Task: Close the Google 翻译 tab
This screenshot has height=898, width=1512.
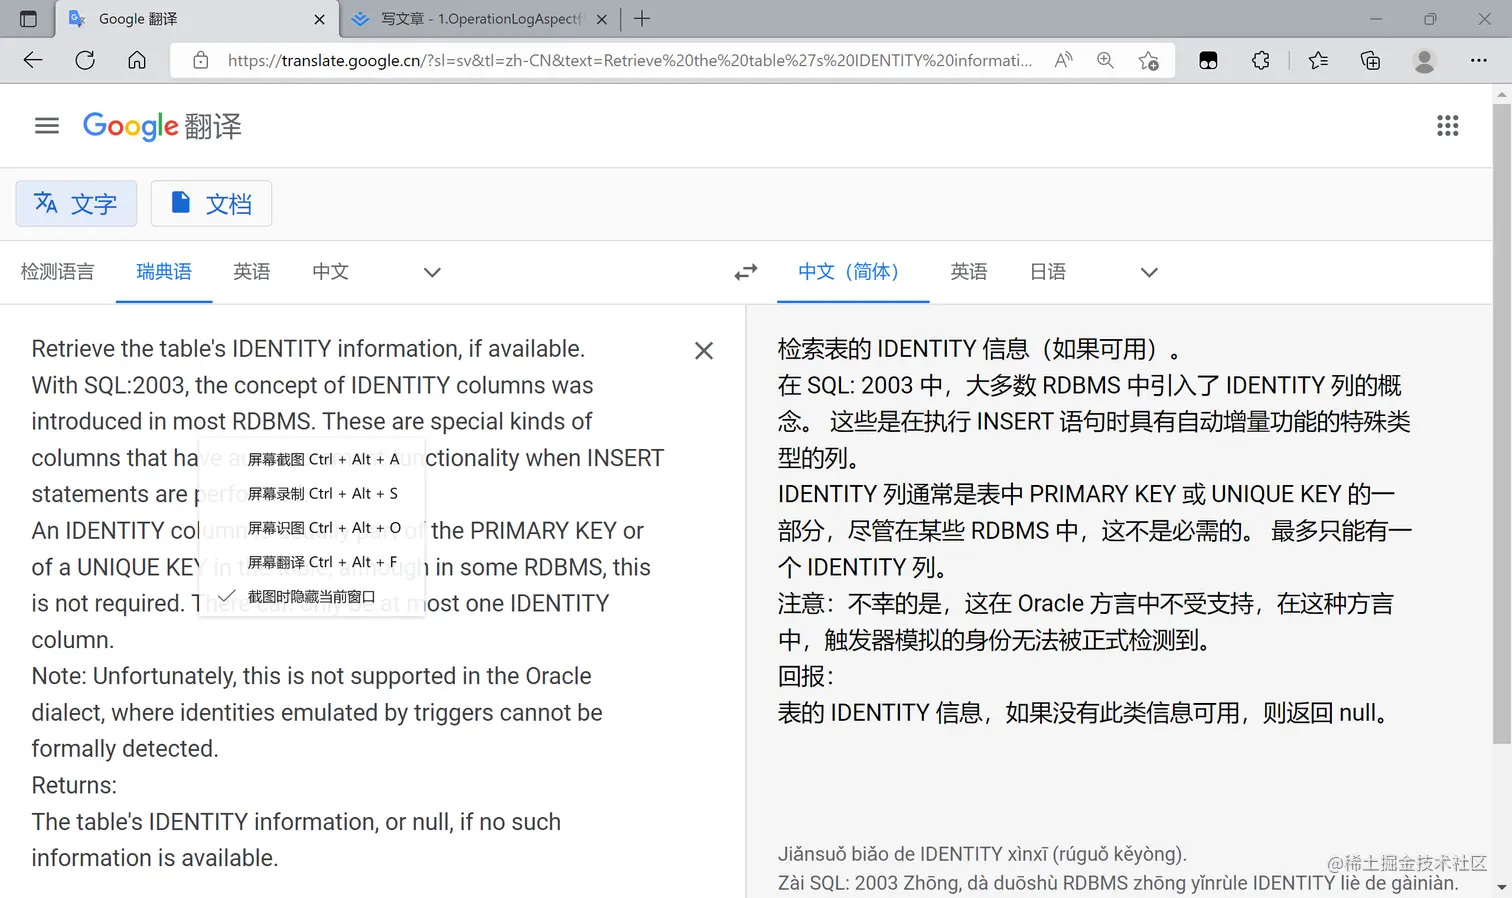Action: pyautogui.click(x=319, y=19)
